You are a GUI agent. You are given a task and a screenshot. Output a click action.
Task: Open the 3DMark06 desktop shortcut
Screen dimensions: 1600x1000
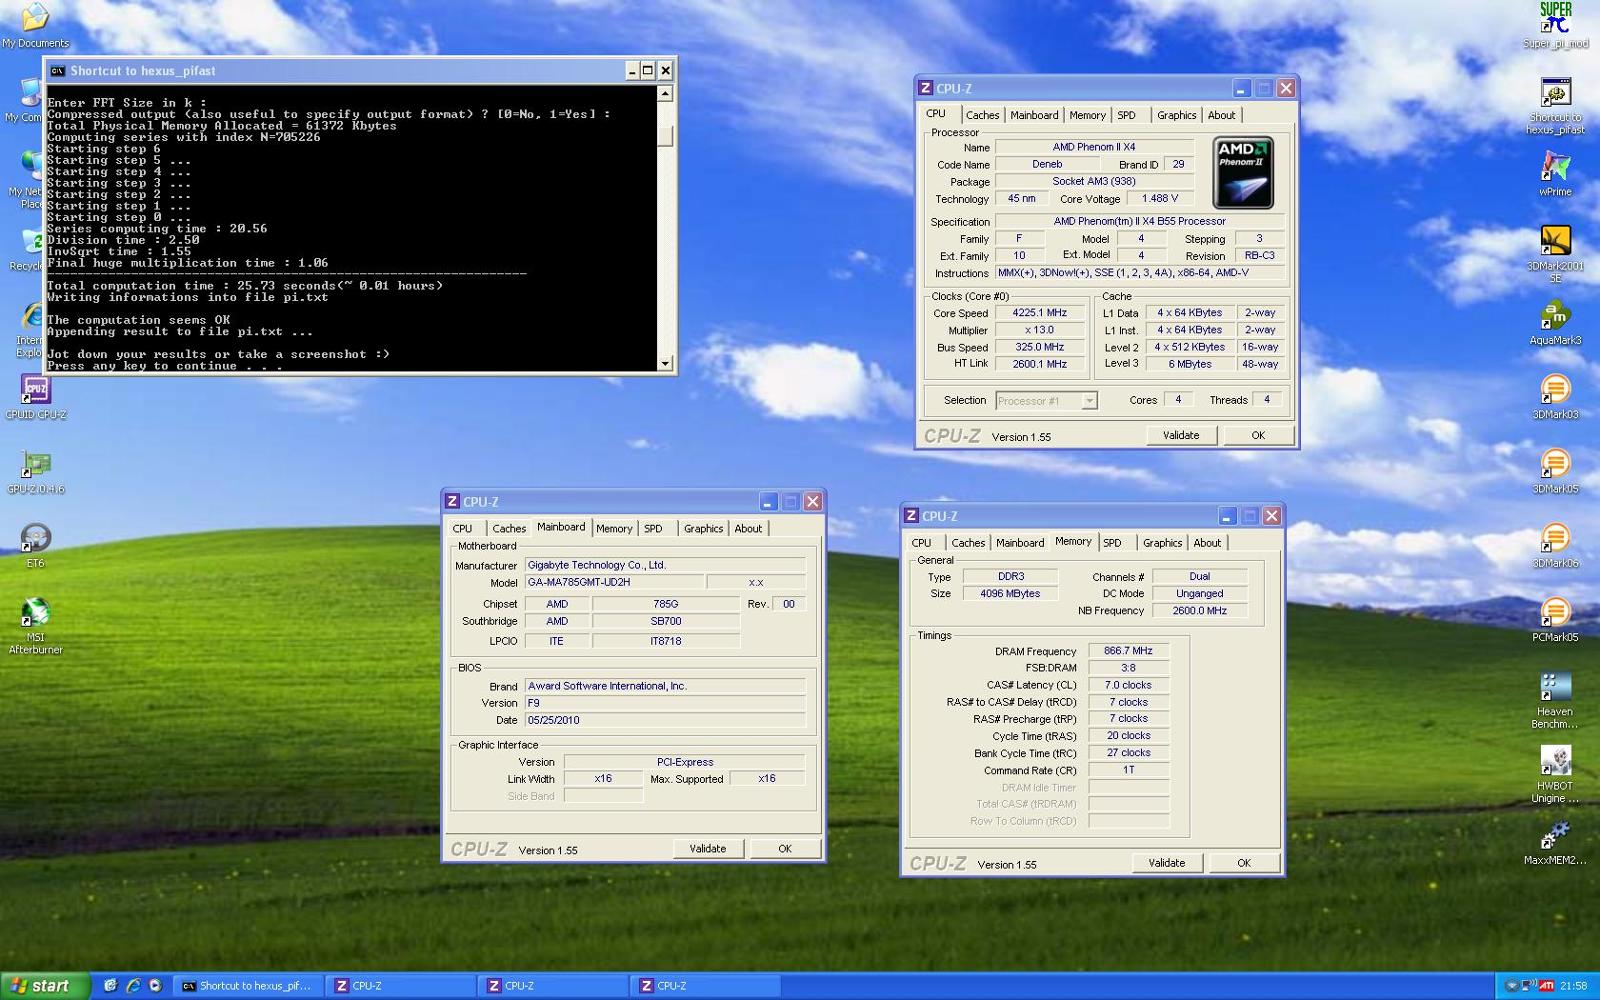coord(1555,545)
